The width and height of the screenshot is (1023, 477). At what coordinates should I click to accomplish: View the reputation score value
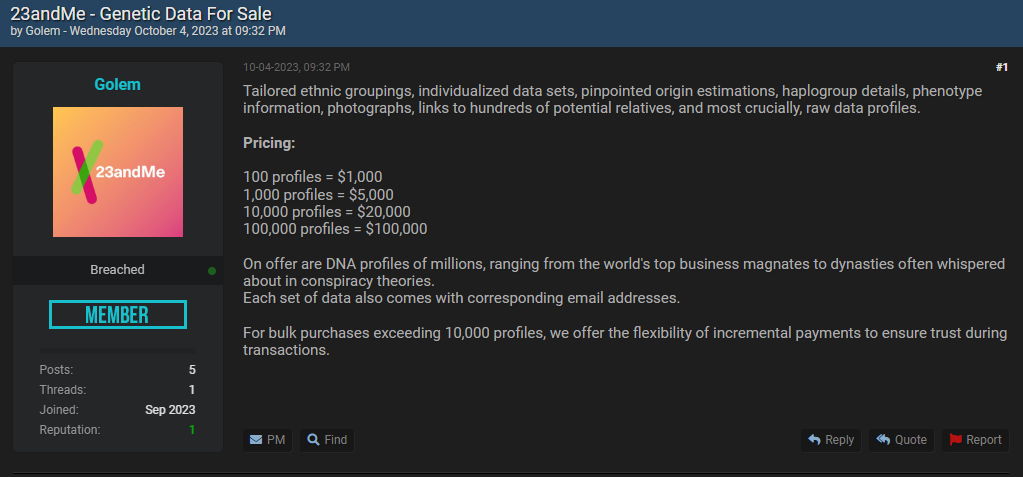(192, 430)
